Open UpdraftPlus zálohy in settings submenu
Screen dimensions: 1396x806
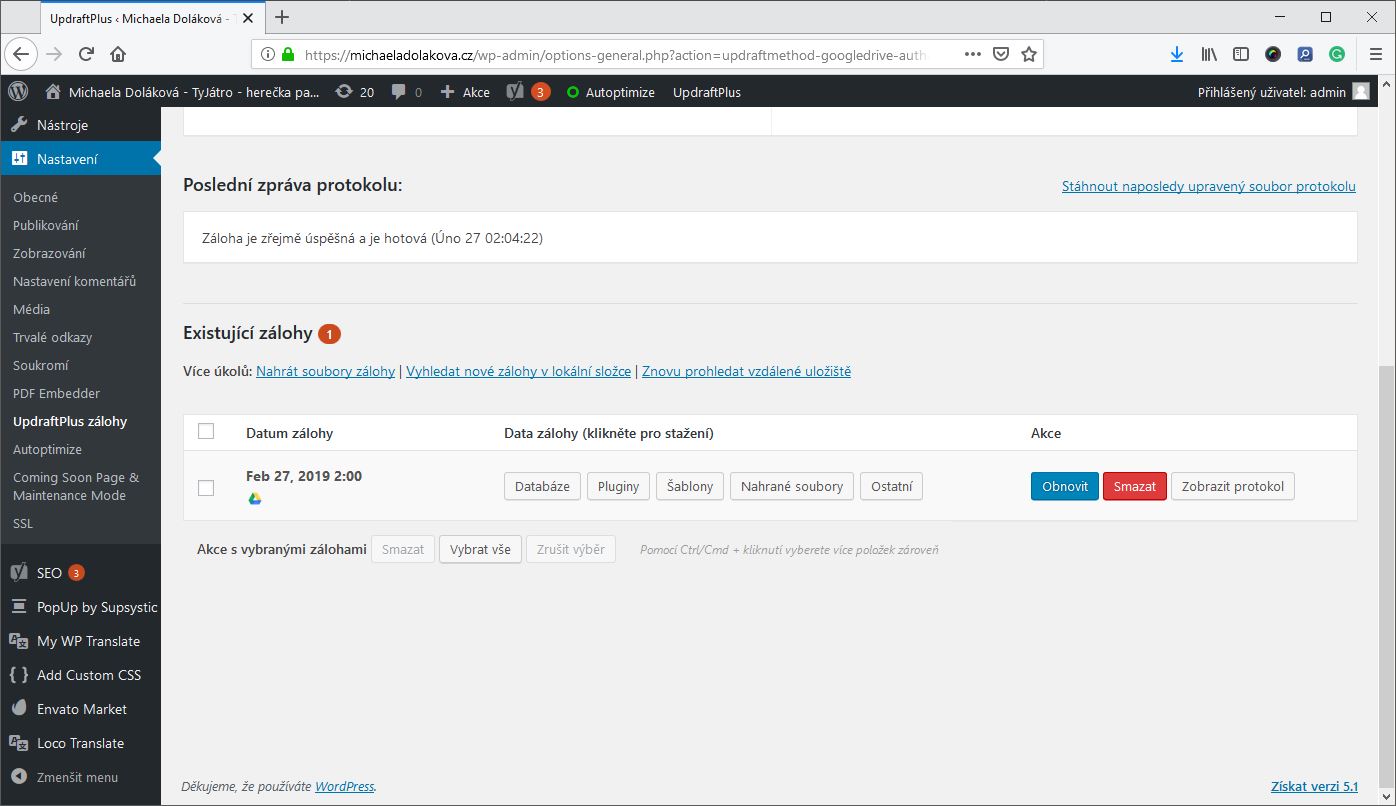pyautogui.click(x=70, y=421)
